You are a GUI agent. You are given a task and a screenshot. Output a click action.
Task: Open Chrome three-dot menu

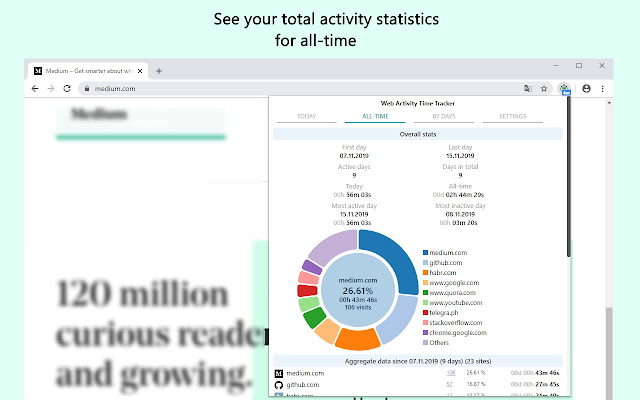[602, 89]
